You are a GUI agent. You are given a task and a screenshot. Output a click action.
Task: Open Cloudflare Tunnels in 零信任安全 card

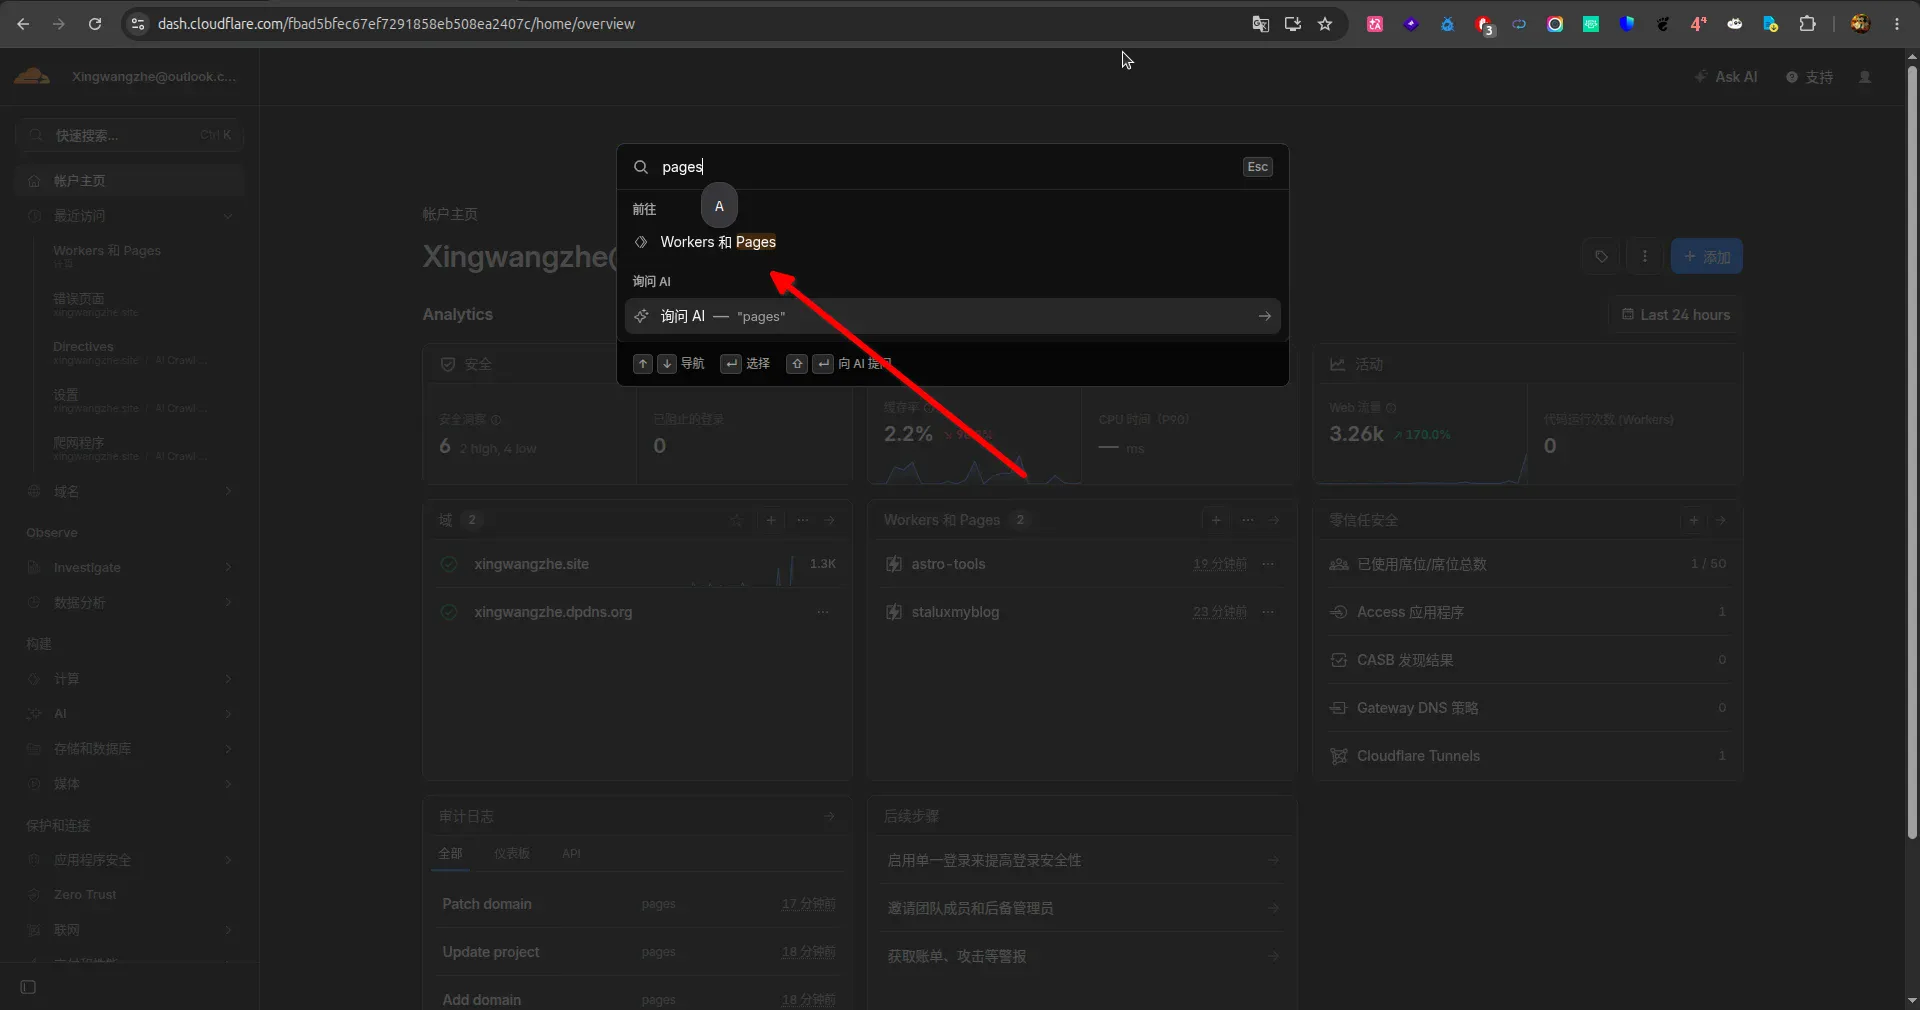pos(1527,756)
